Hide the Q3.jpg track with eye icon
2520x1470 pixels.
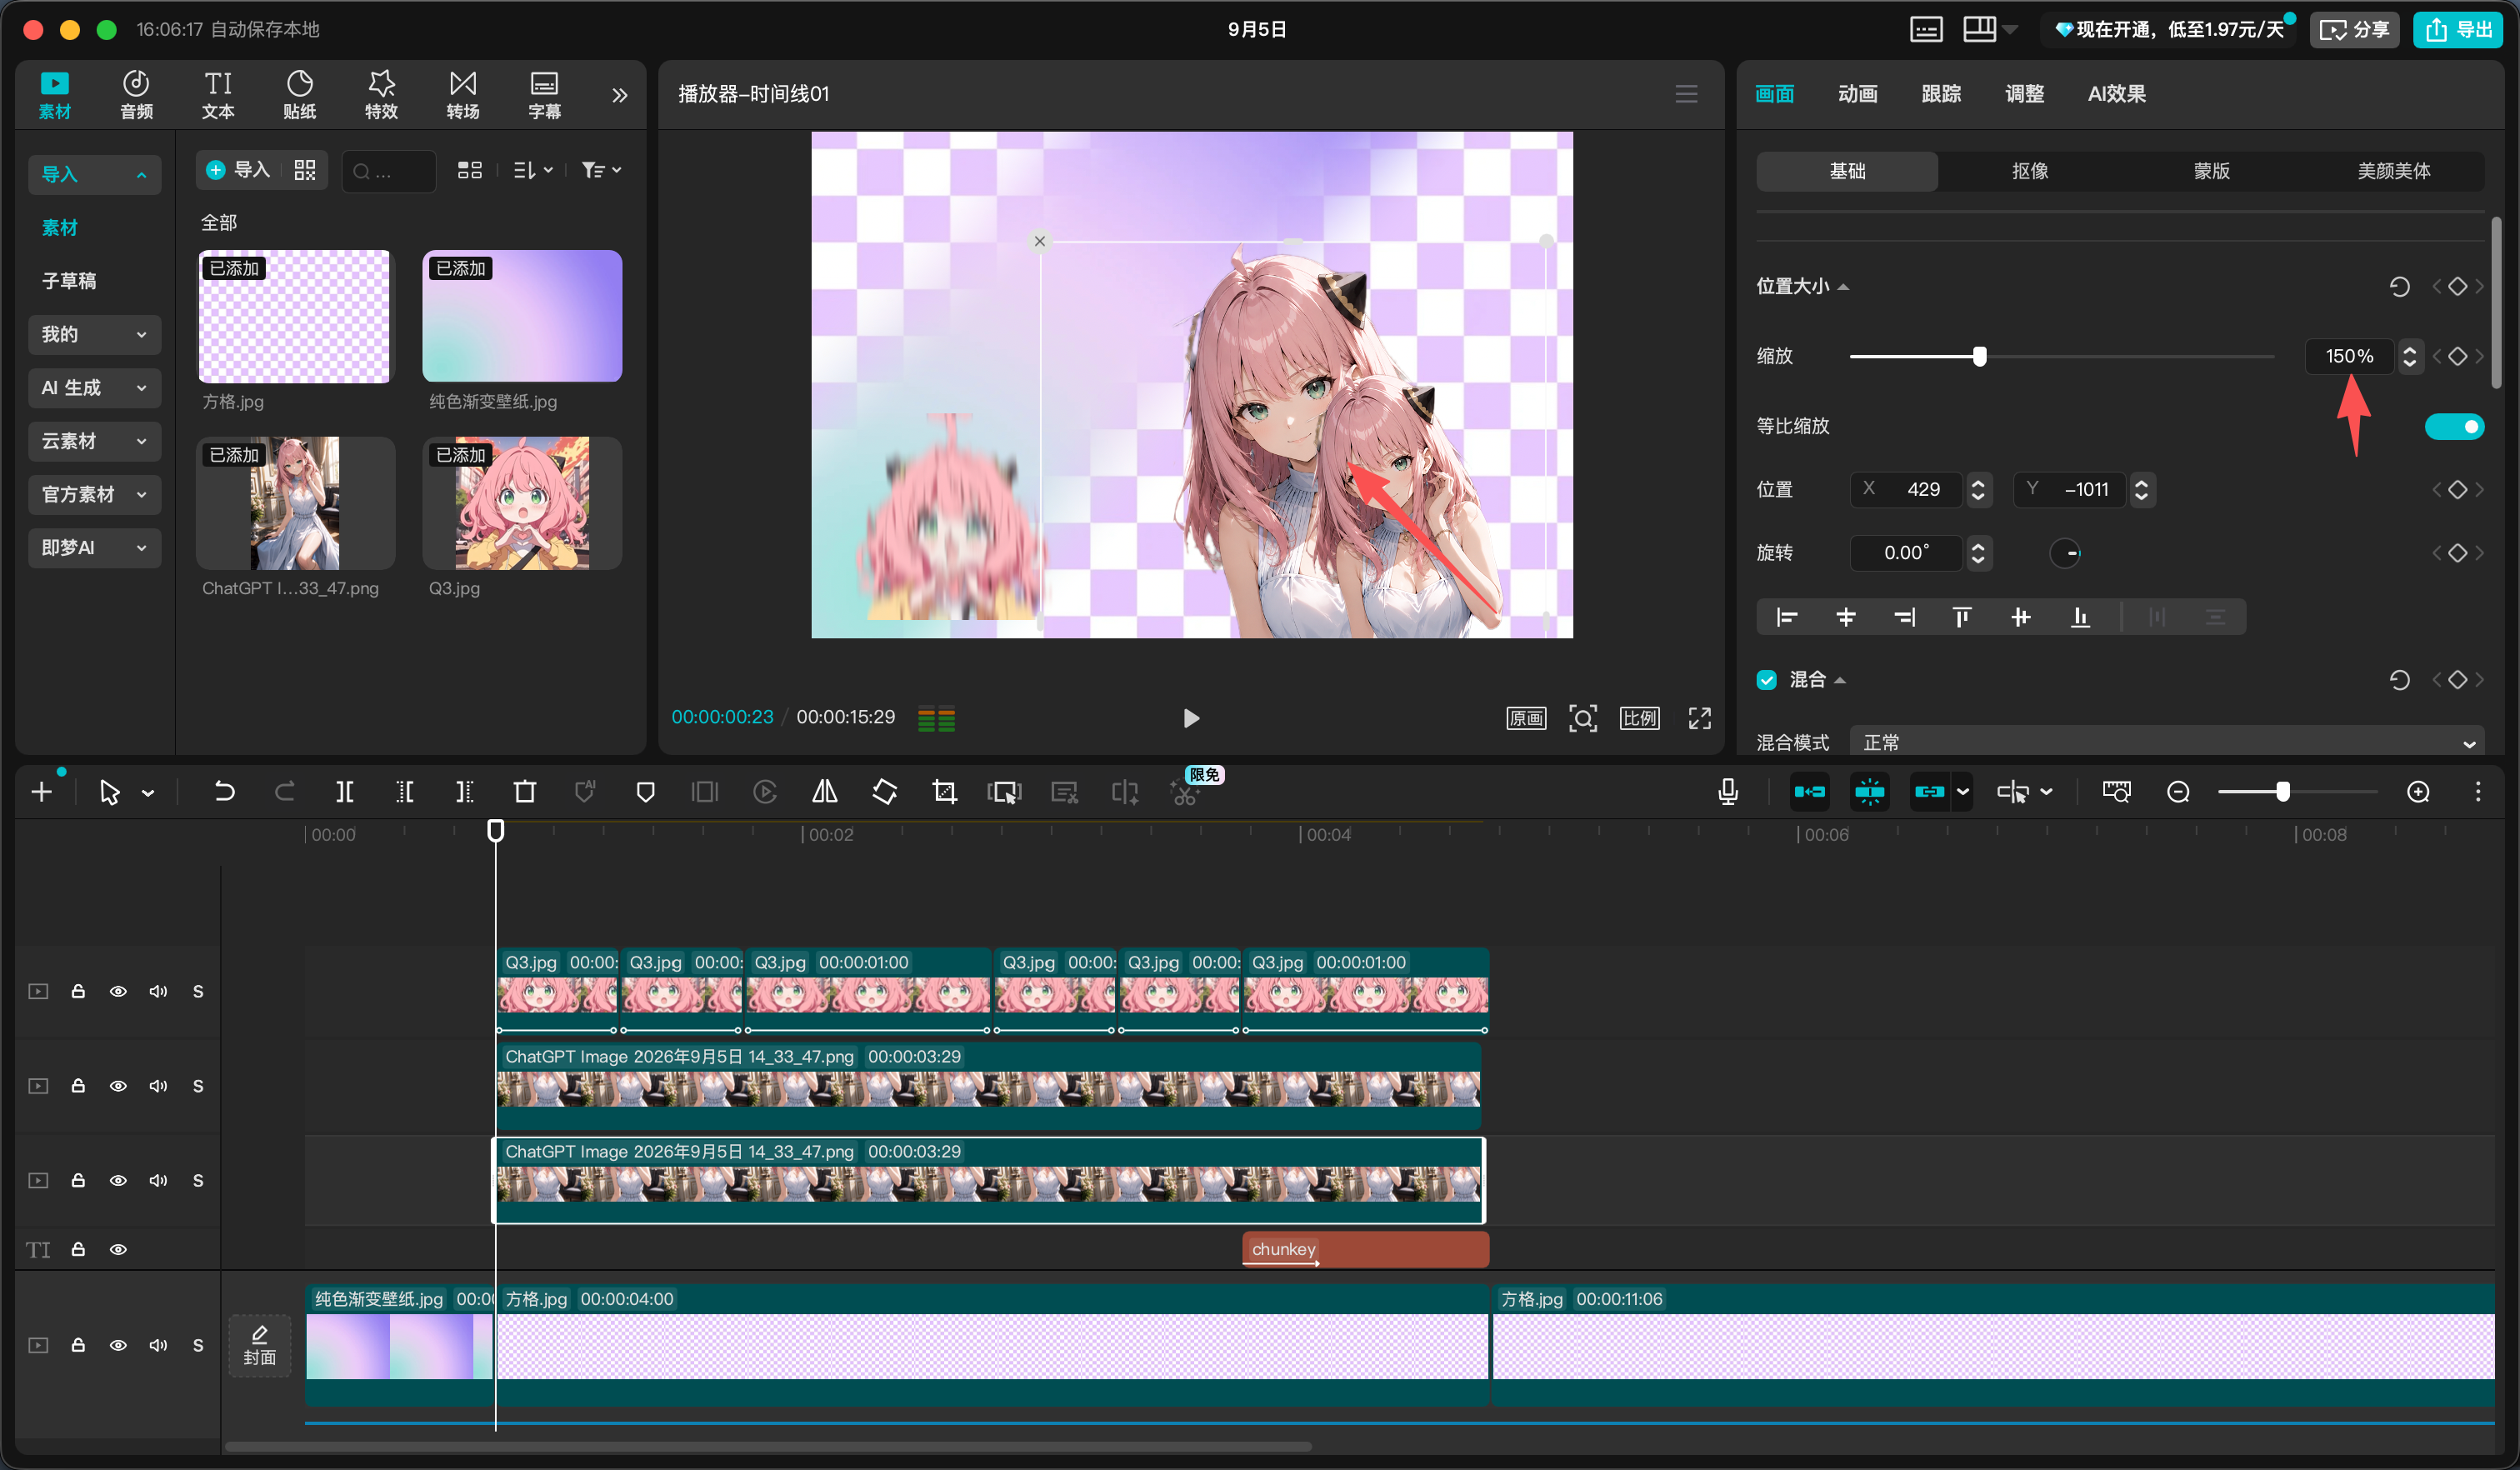[x=118, y=991]
